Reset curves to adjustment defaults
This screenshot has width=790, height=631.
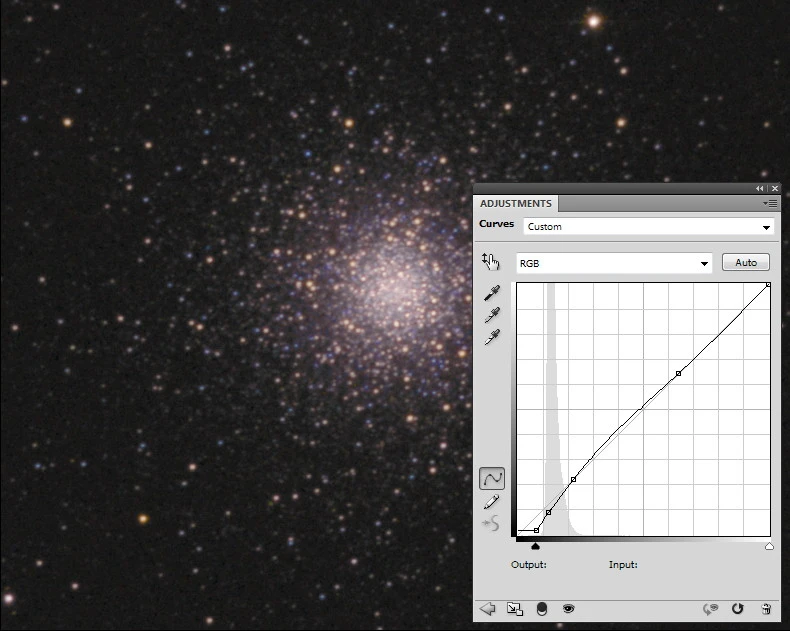coord(738,608)
